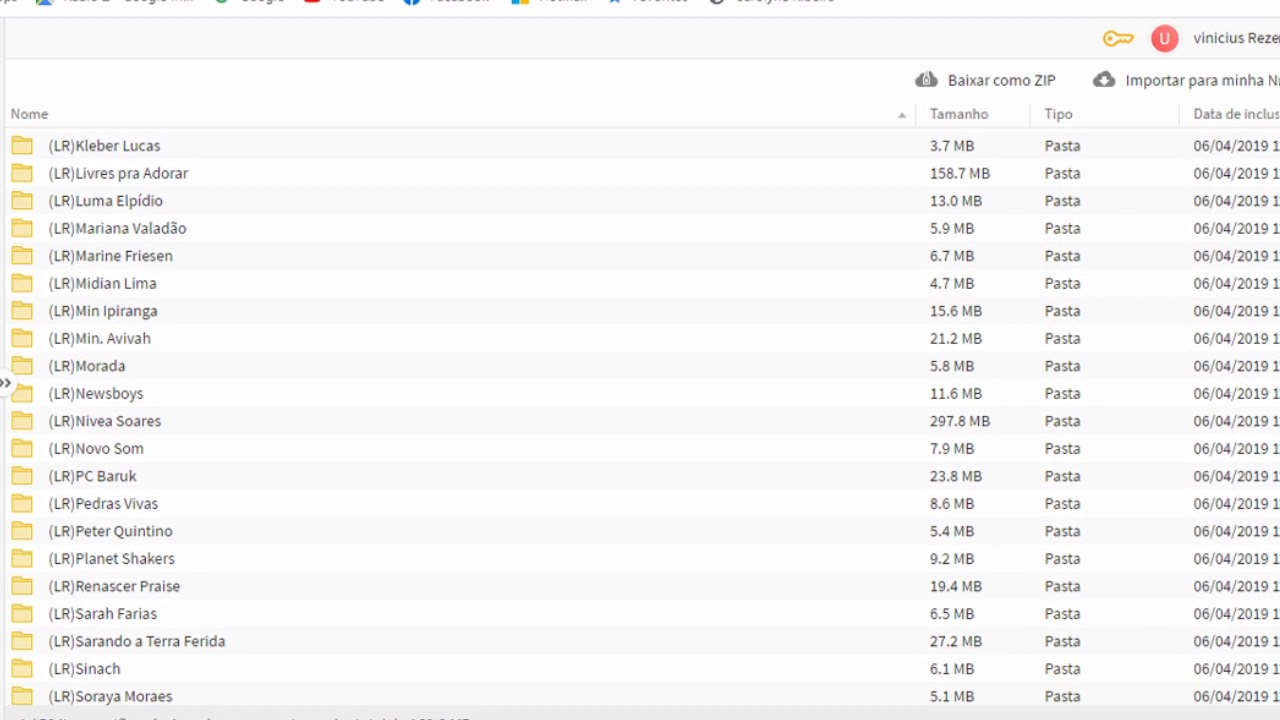
Task: Sort by Tipo column header
Action: coord(1058,114)
